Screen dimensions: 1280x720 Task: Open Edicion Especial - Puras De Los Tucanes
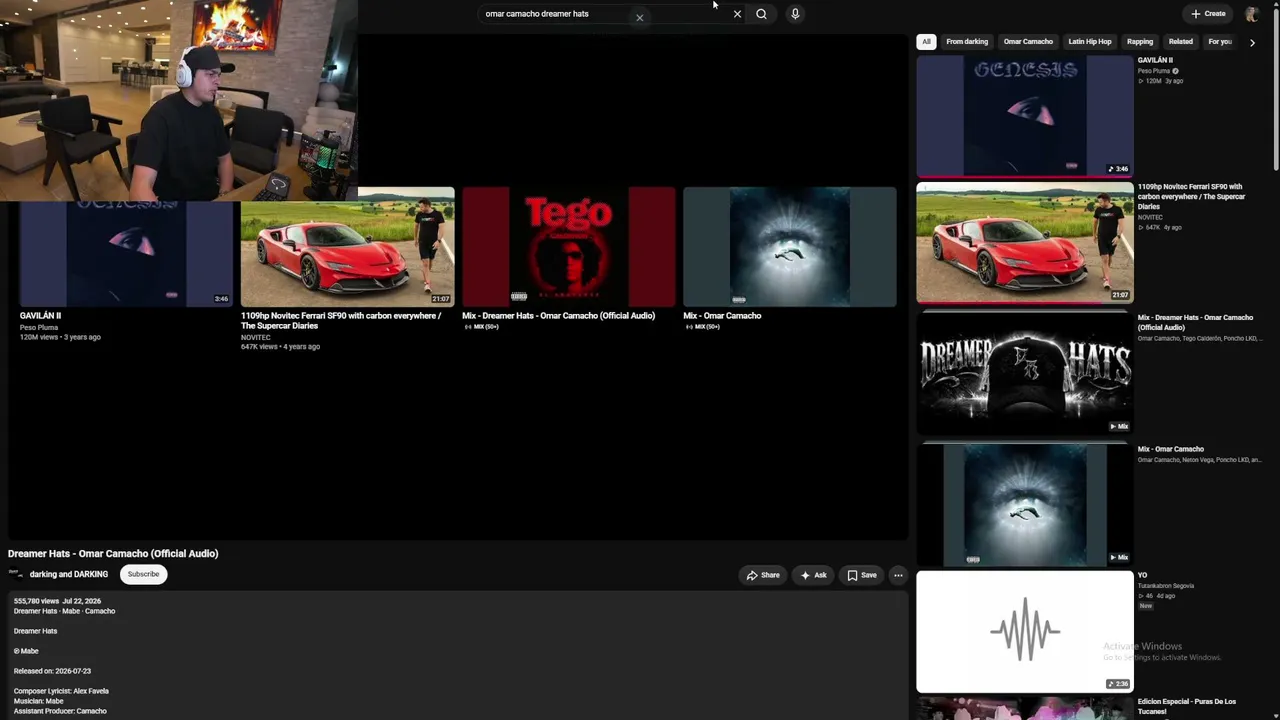tap(1187, 706)
